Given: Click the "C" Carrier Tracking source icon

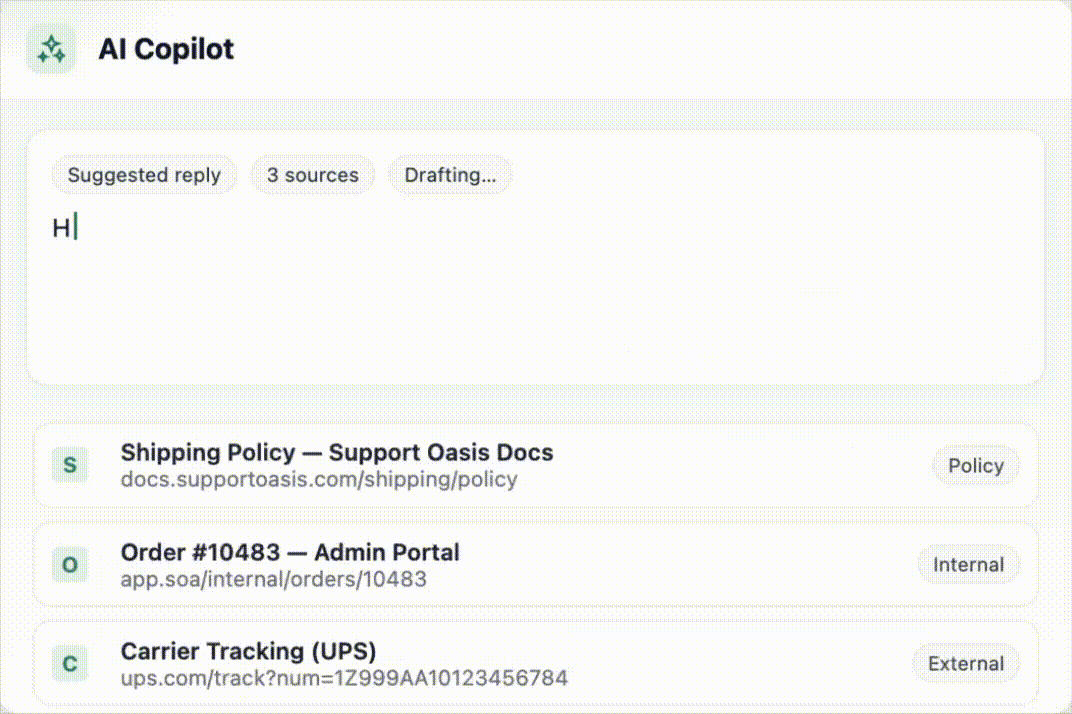Looking at the screenshot, I should (x=69, y=663).
